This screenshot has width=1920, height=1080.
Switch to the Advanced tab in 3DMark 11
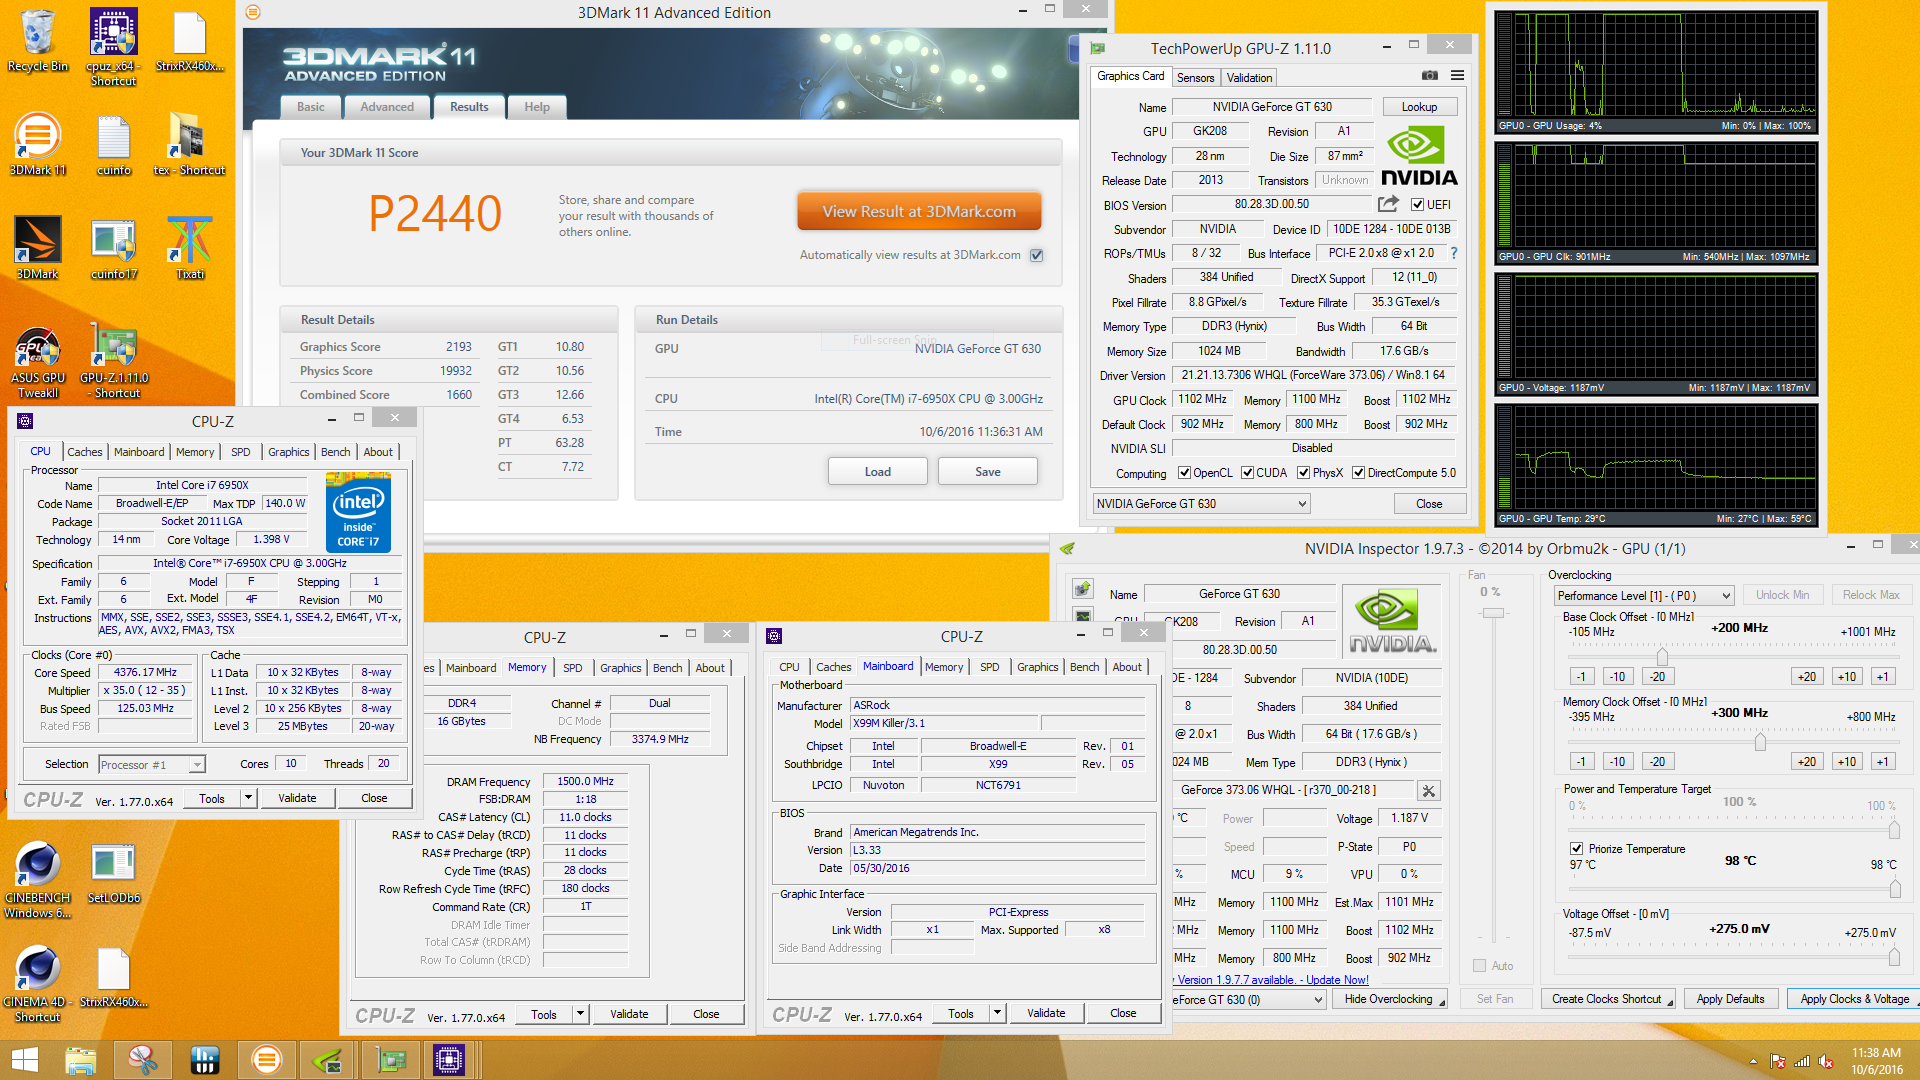click(387, 107)
